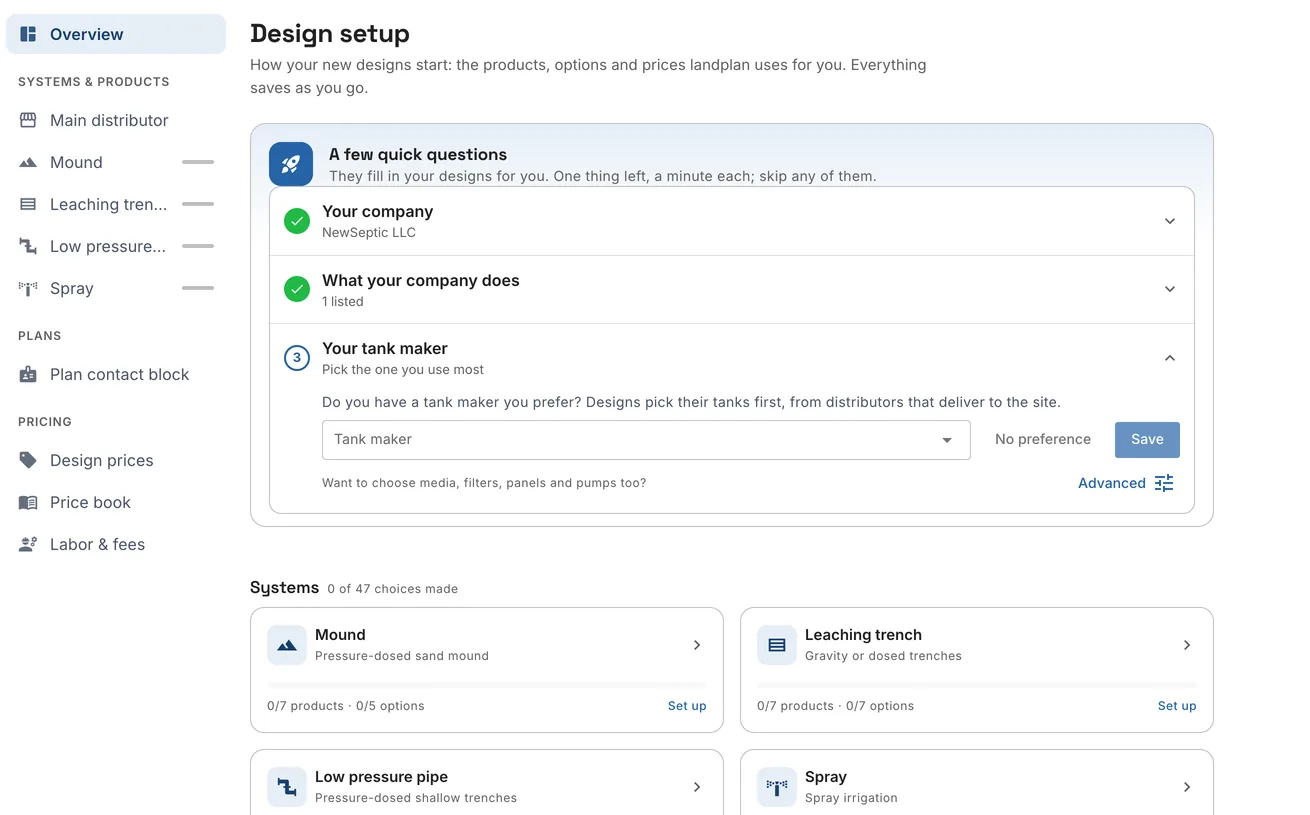
Task: Click the Mound card progress bar
Action: pos(487,685)
